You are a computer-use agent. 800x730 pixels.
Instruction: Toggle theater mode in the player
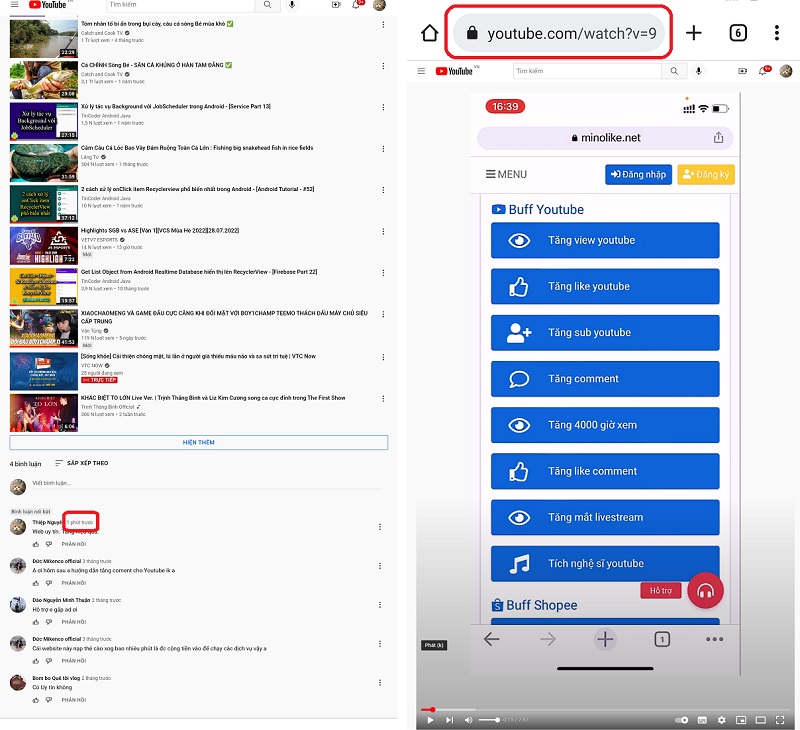(x=760, y=720)
